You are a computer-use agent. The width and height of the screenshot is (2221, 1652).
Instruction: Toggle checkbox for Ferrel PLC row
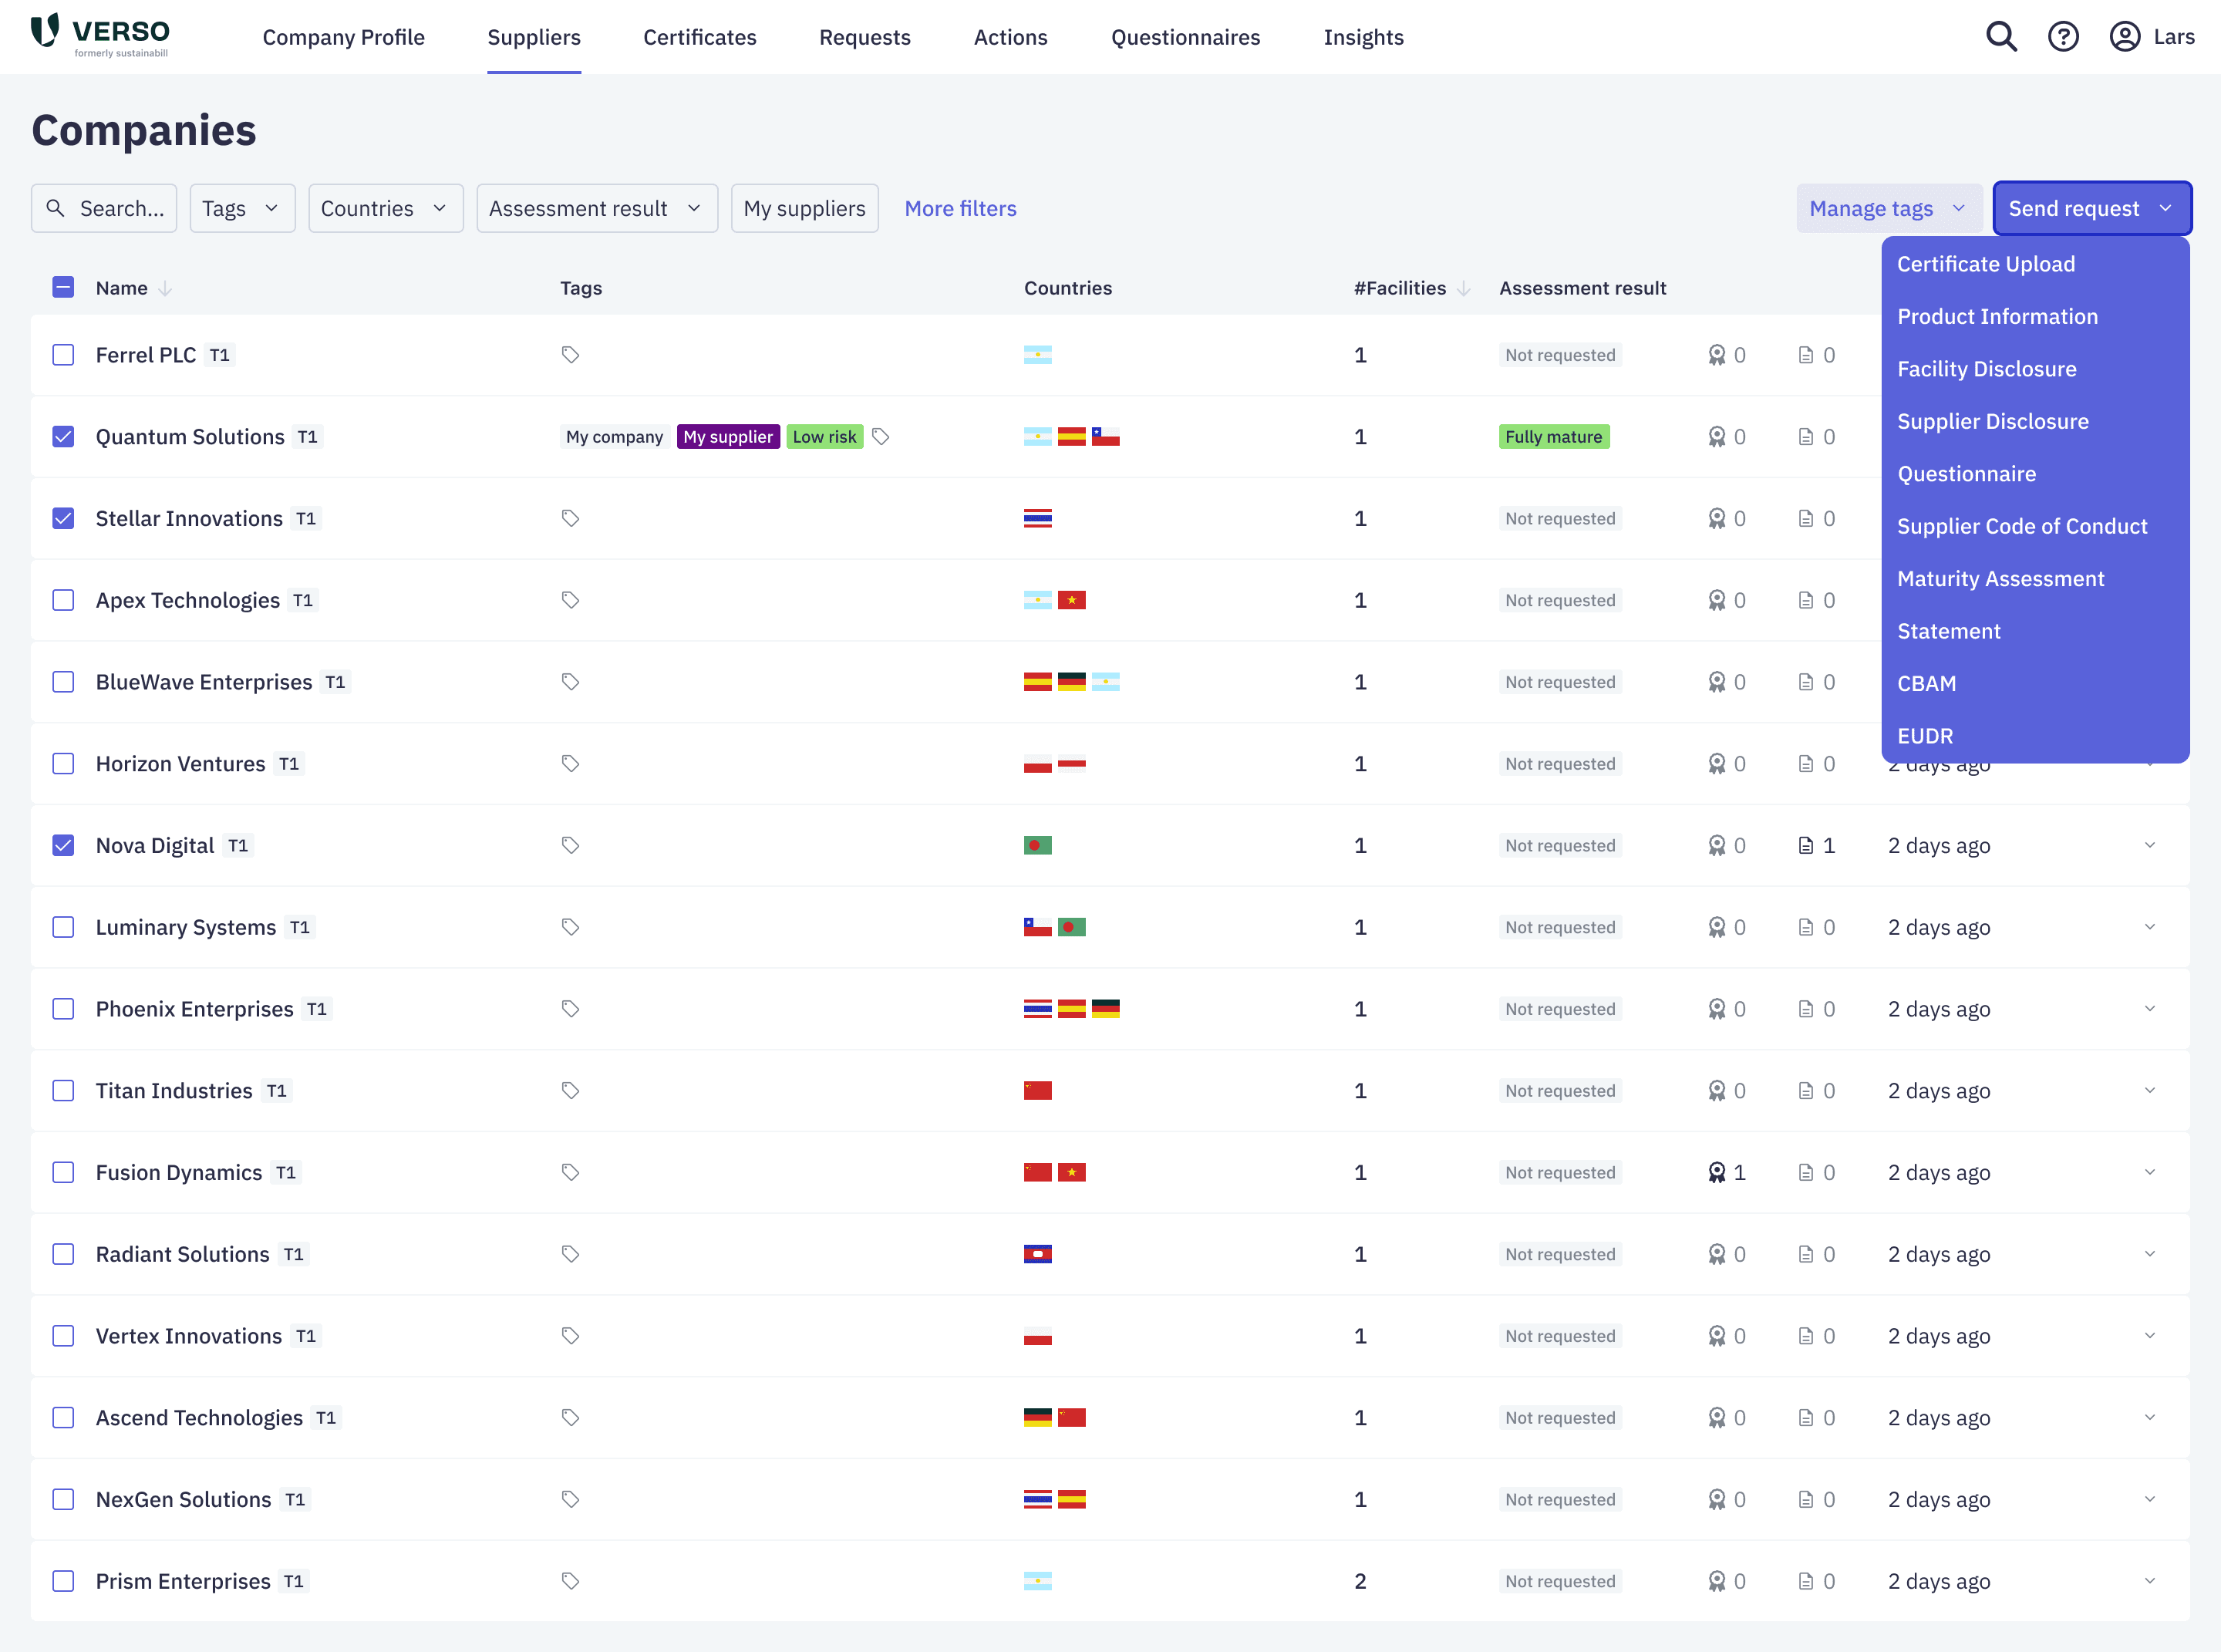pyautogui.click(x=64, y=354)
